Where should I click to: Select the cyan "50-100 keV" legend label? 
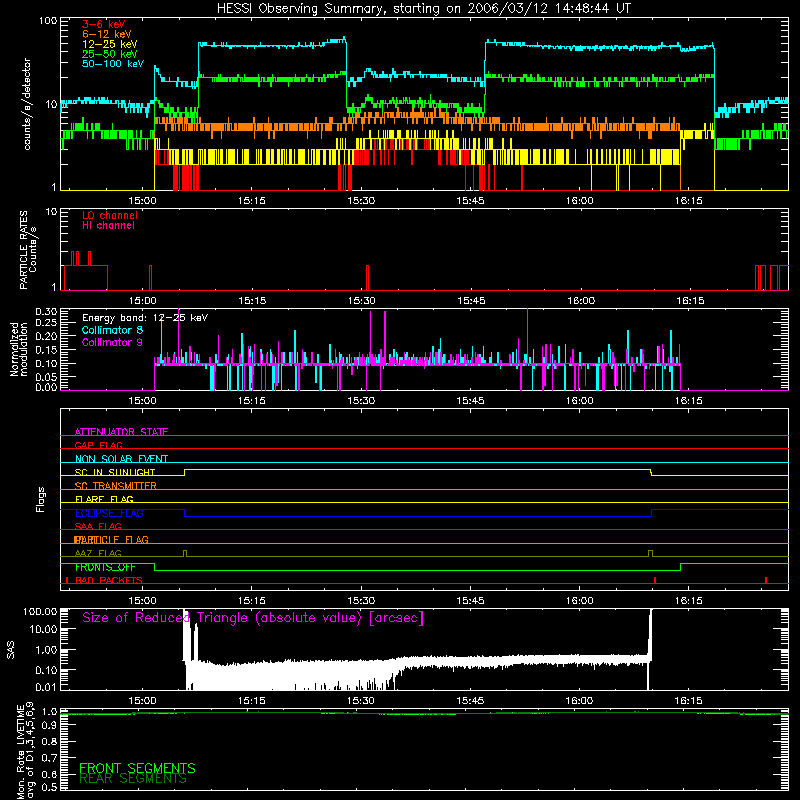(113, 64)
